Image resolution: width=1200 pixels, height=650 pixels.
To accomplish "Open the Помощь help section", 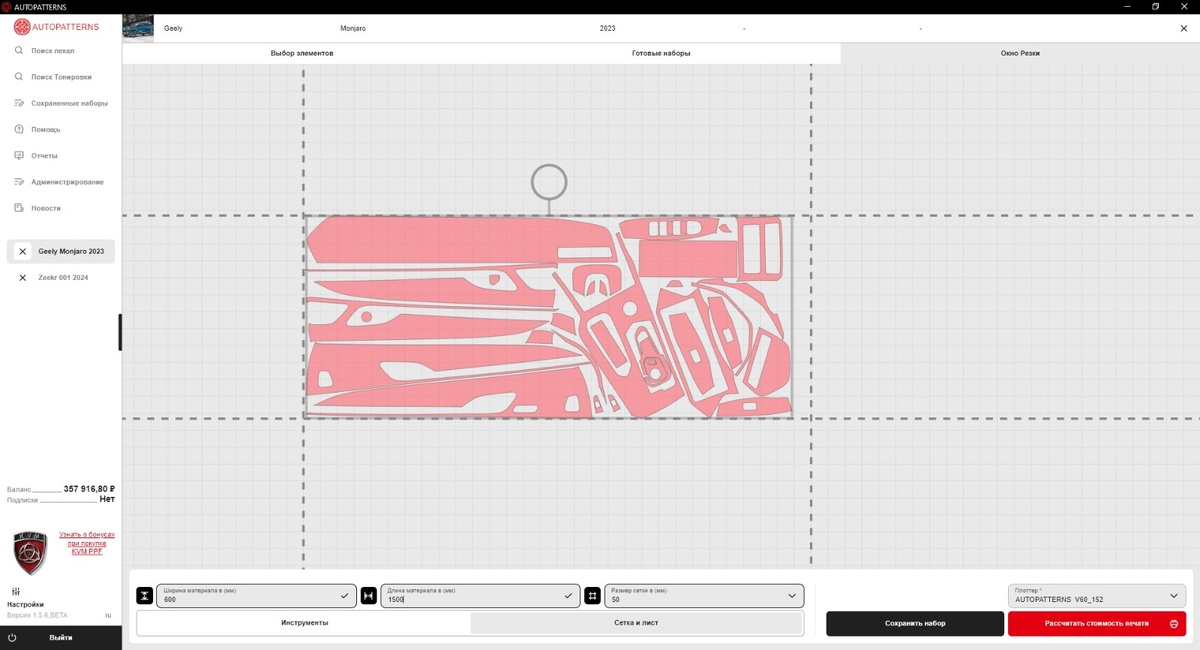I will (x=45, y=129).
